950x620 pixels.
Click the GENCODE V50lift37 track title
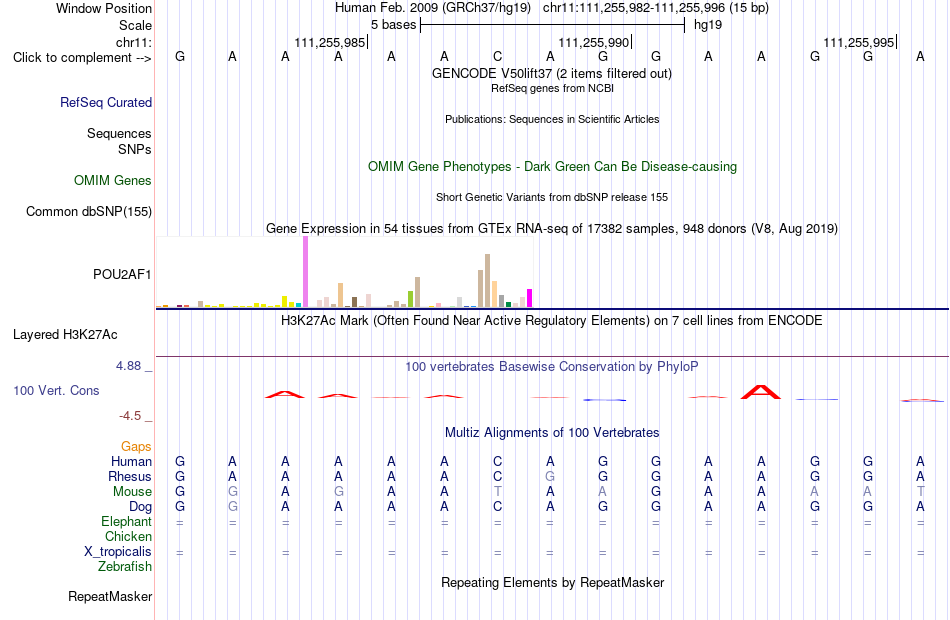coord(552,73)
